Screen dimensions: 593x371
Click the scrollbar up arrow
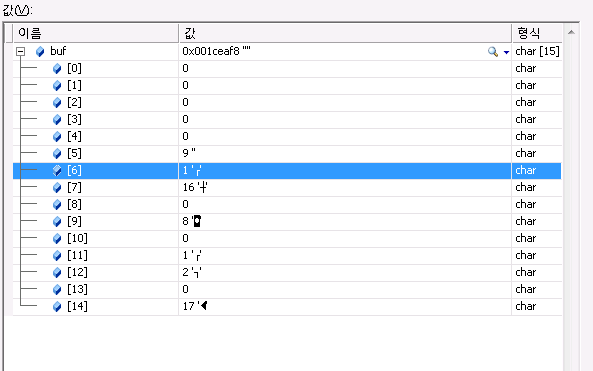571,33
